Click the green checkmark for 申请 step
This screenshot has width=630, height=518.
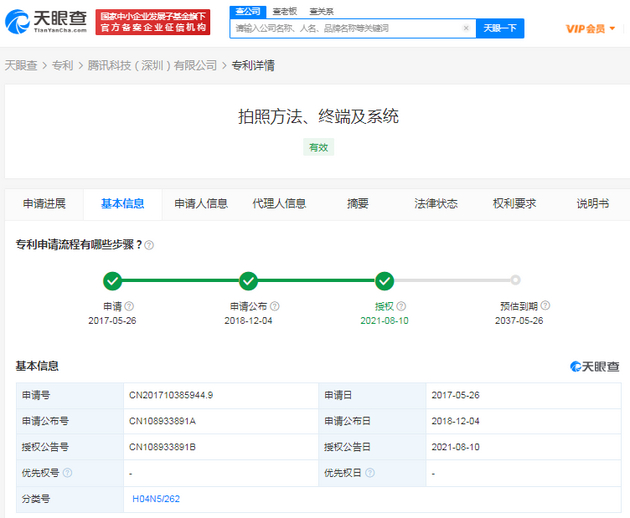click(113, 281)
